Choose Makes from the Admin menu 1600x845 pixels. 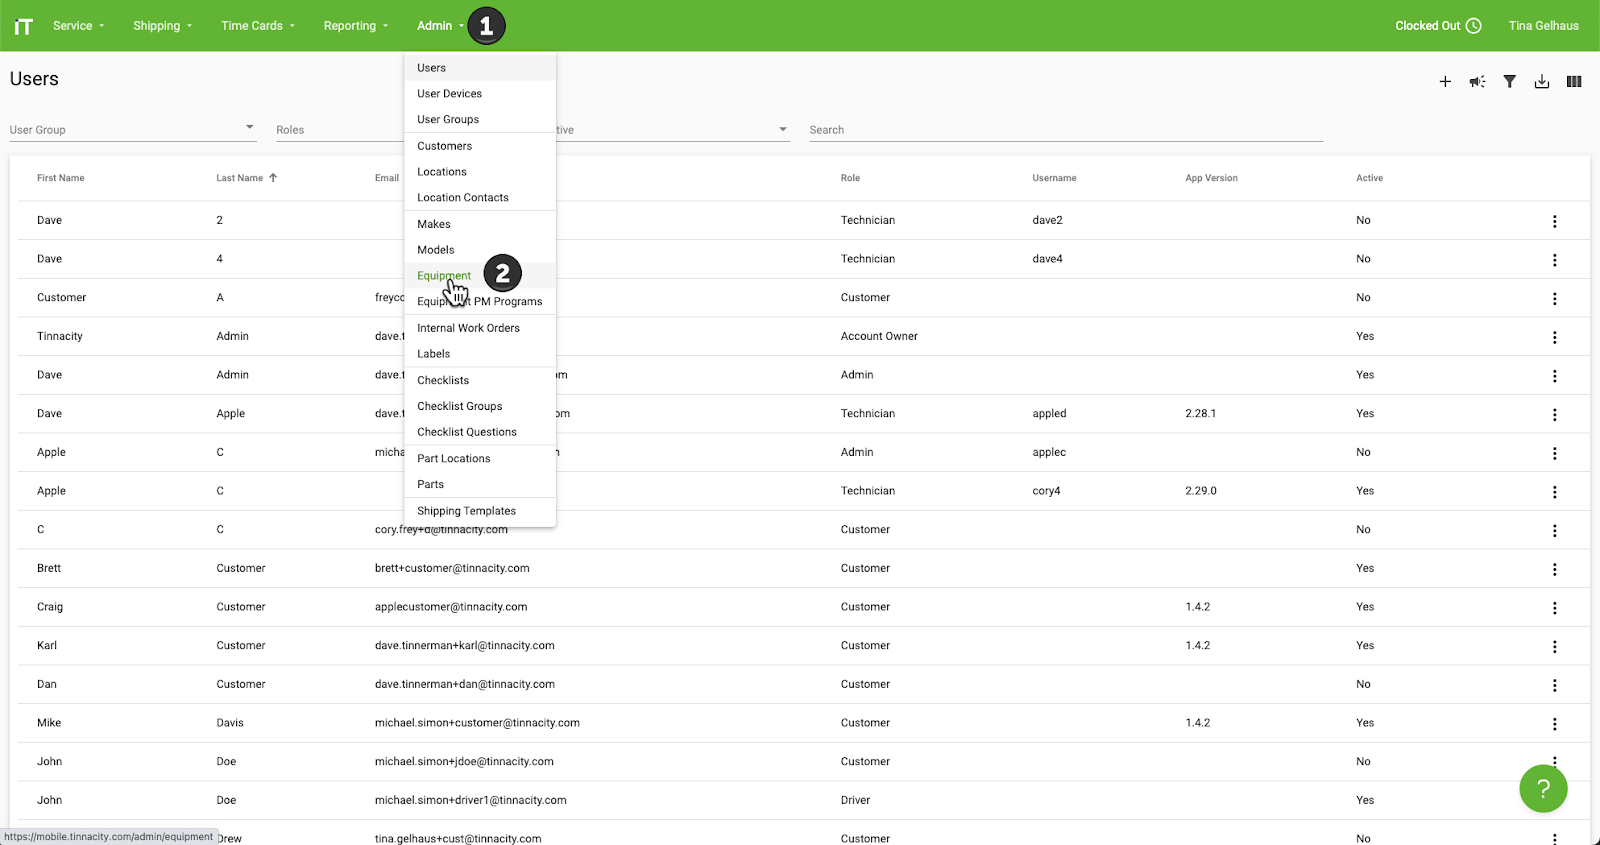tap(480, 224)
